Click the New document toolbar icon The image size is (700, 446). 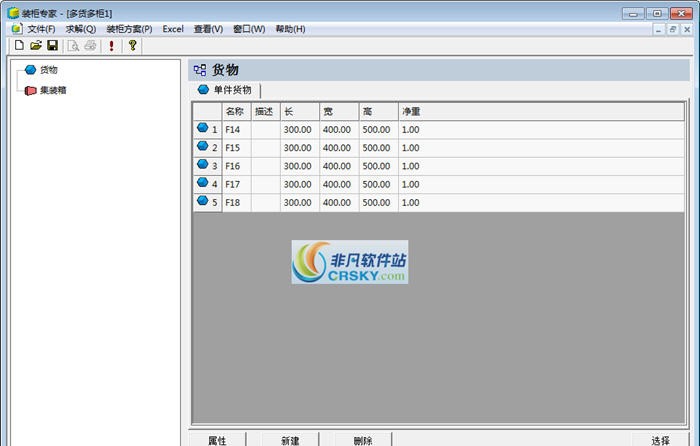tap(18, 46)
